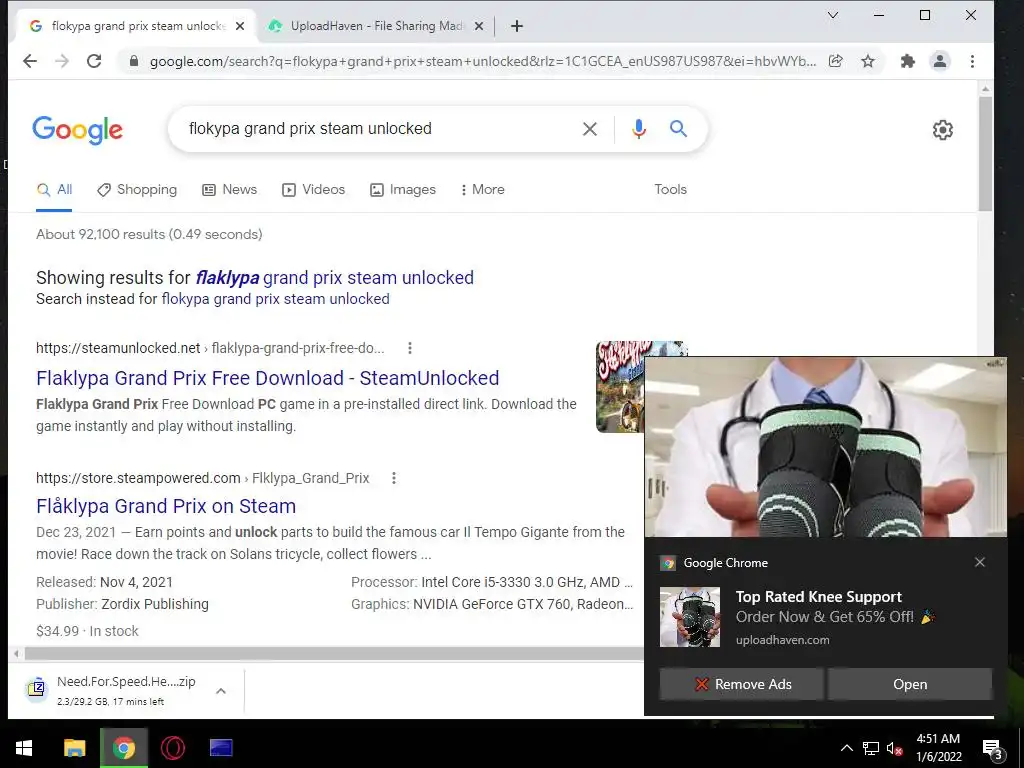The image size is (1024, 768).
Task: Close the UploadHaven tab
Action: point(479,26)
